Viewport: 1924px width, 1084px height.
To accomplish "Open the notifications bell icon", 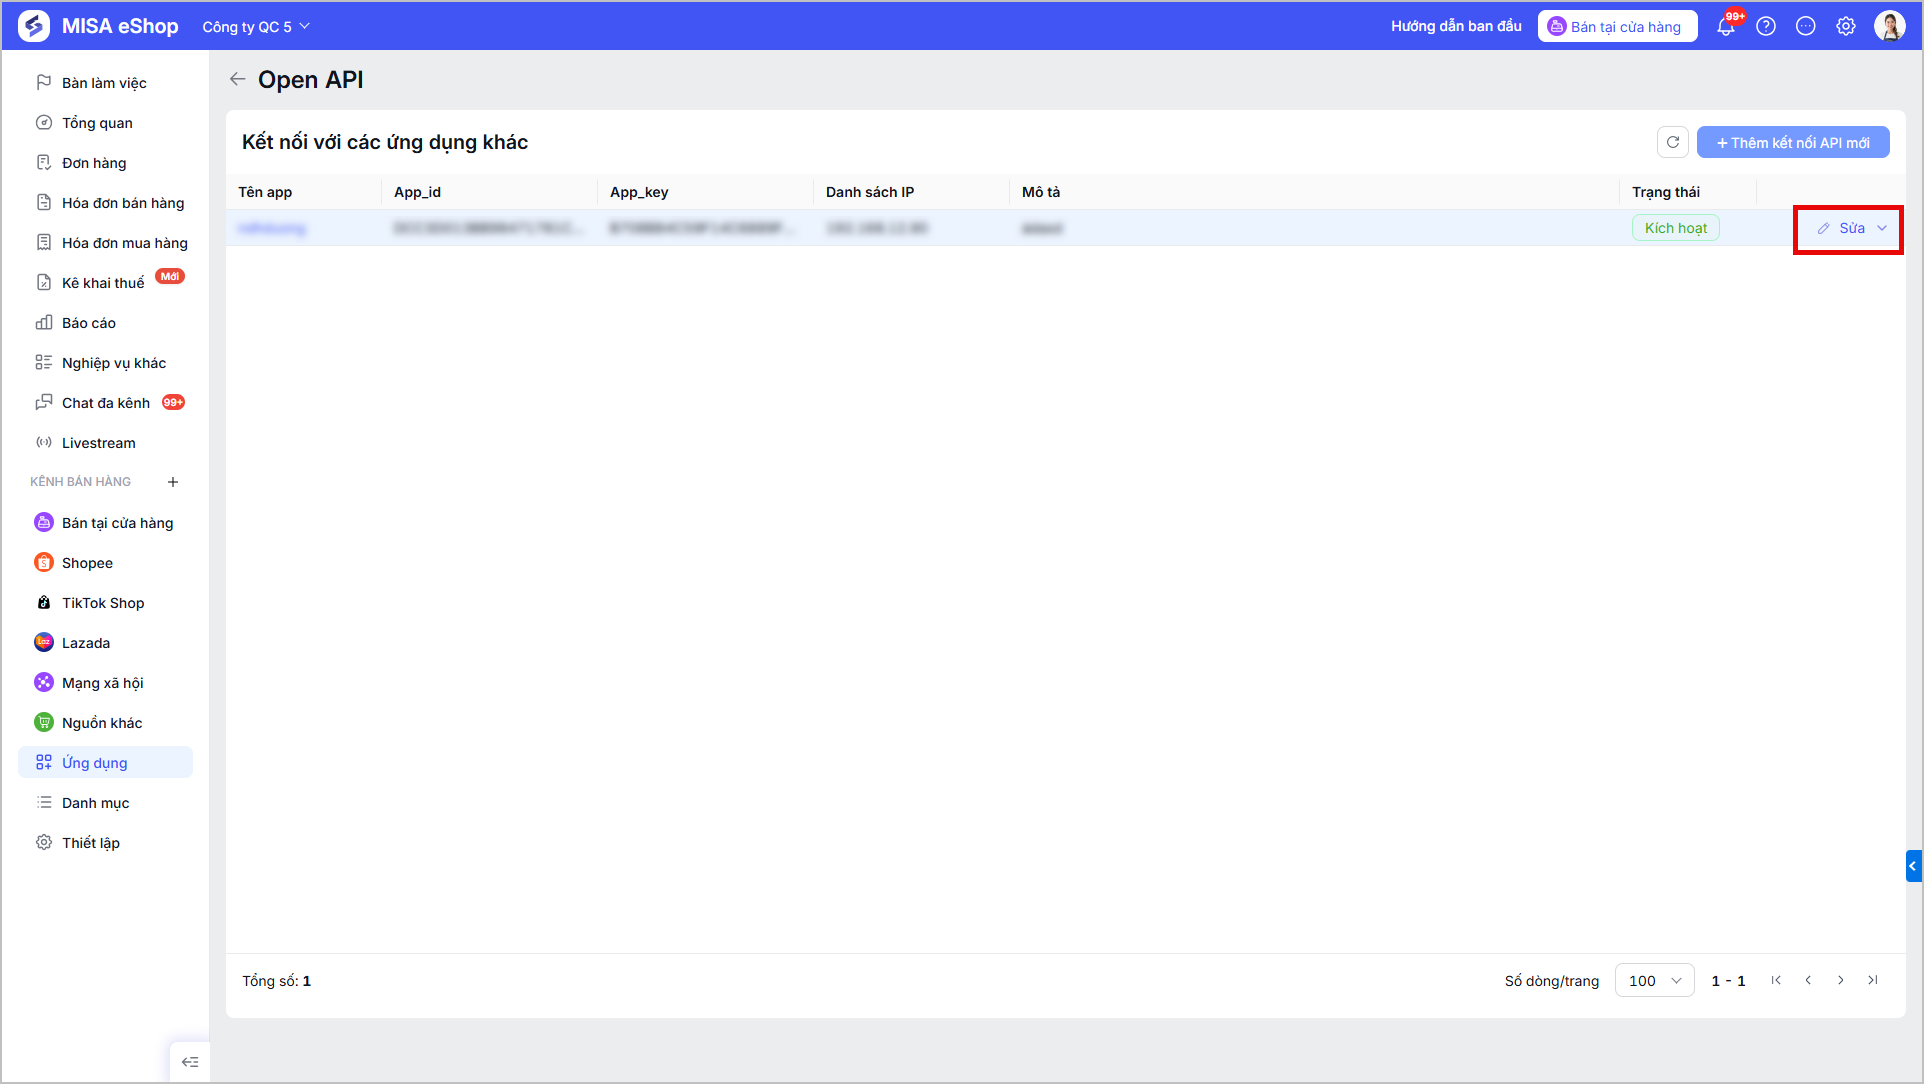I will (1726, 27).
